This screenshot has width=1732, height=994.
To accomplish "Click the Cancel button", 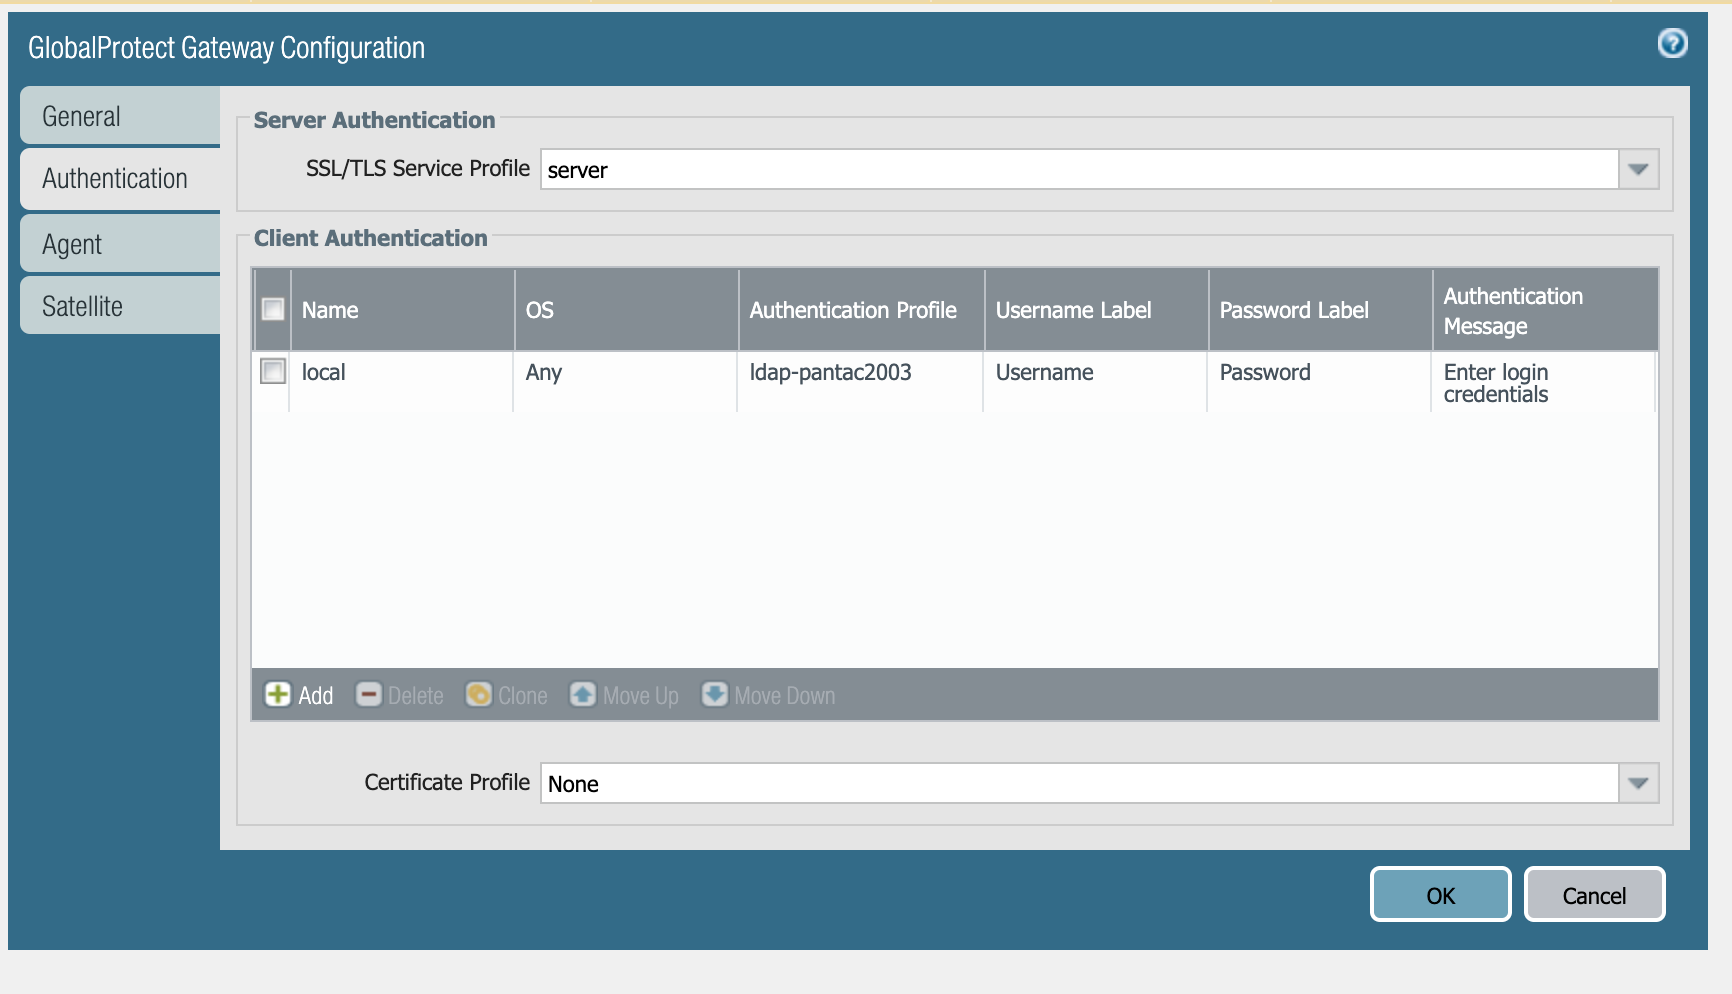I will (x=1594, y=894).
